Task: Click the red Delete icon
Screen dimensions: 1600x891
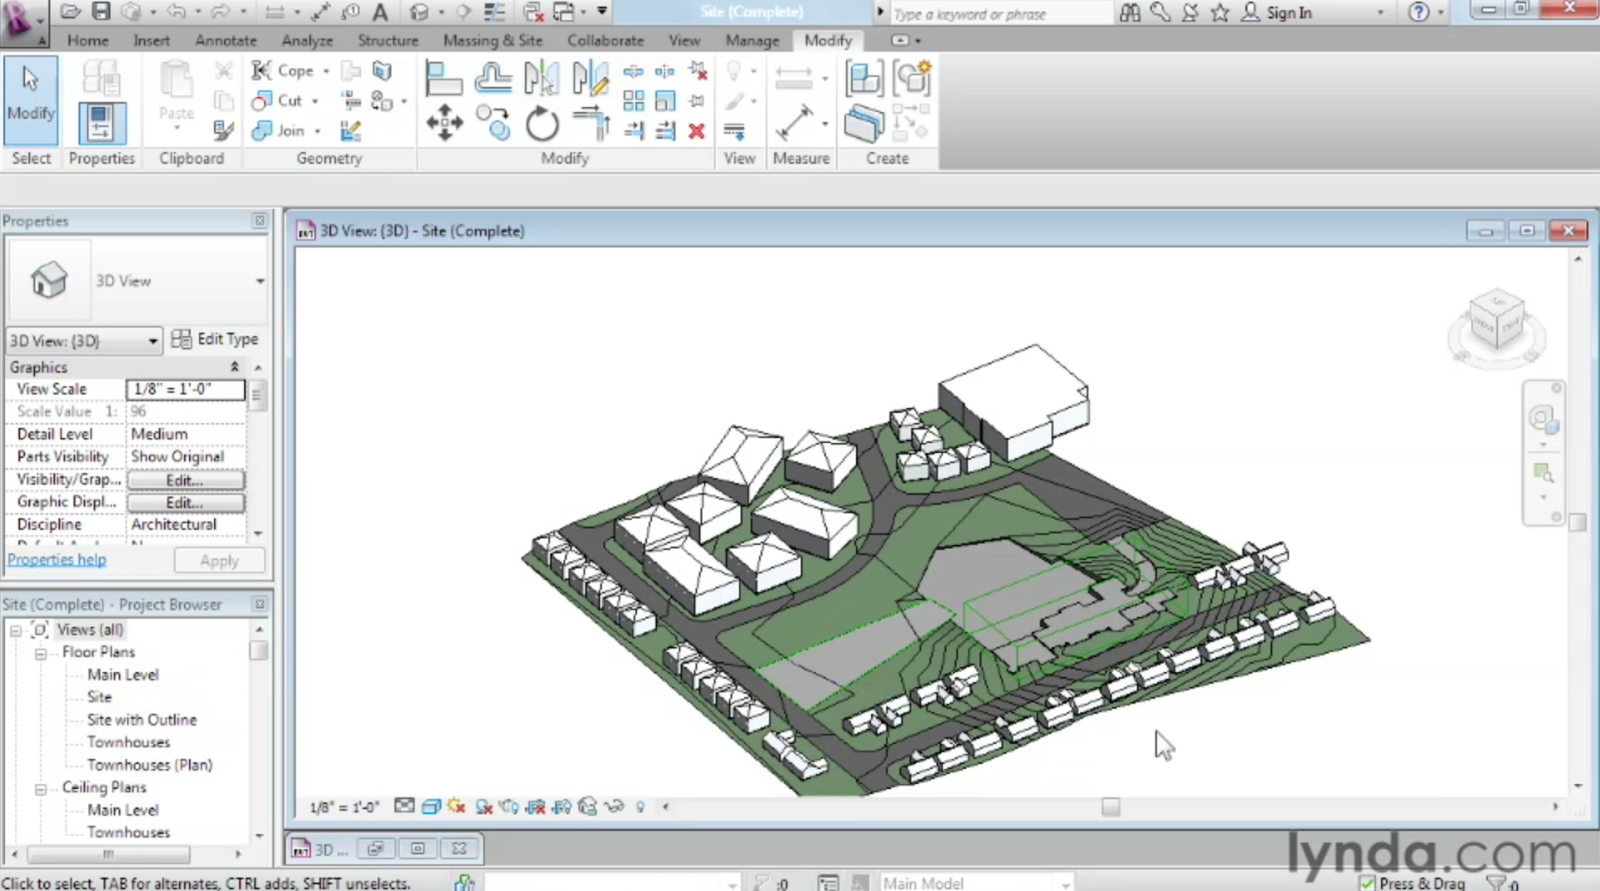Action: click(x=697, y=131)
